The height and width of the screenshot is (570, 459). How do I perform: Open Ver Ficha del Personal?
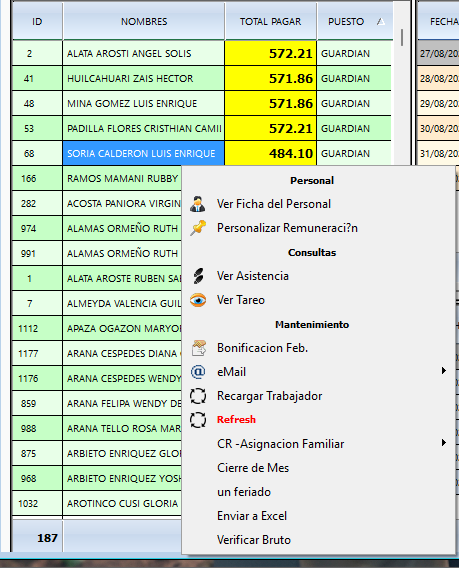pyautogui.click(x=274, y=204)
